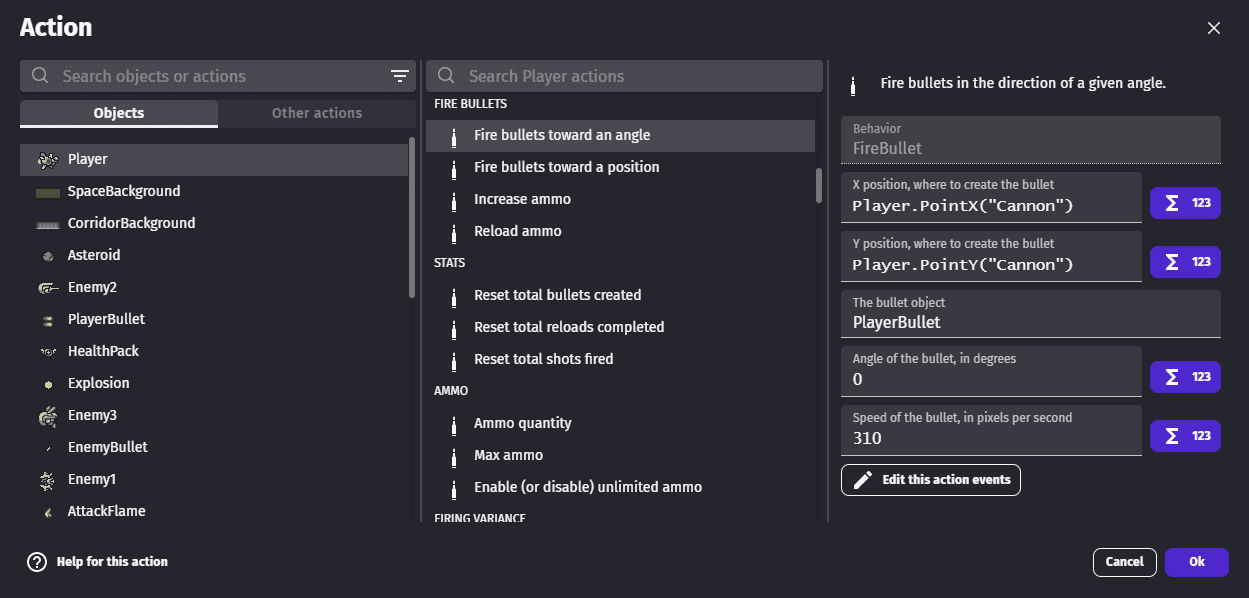
Task: Click the Edit this action events button
Action: click(930, 480)
